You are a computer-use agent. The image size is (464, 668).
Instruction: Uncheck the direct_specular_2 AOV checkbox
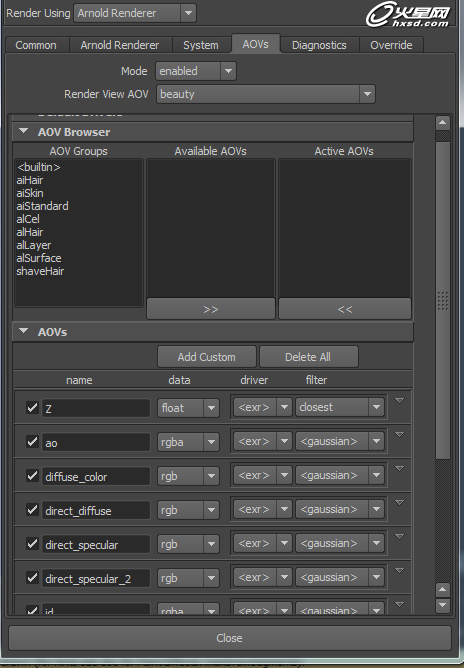[x=32, y=578]
